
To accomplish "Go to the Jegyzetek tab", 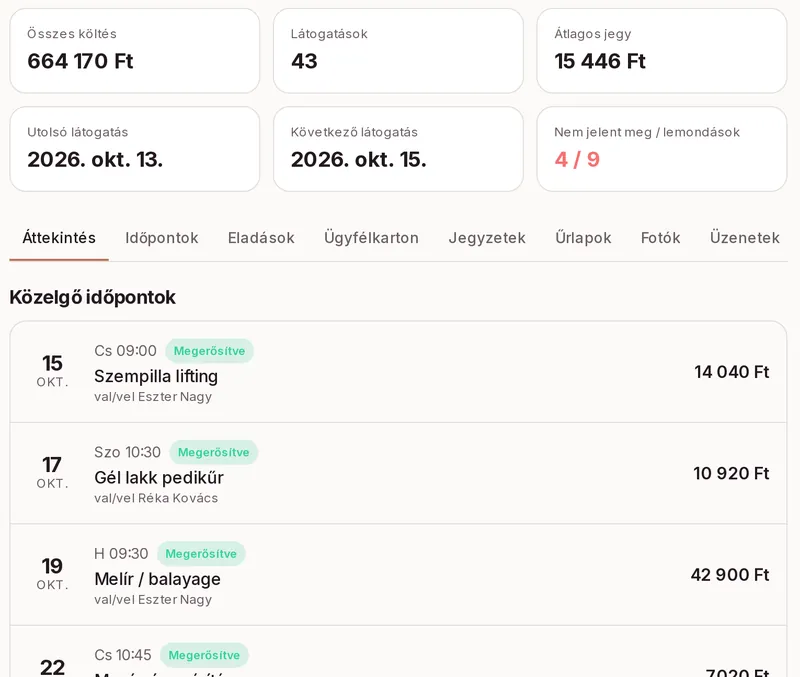I will click(x=487, y=238).
